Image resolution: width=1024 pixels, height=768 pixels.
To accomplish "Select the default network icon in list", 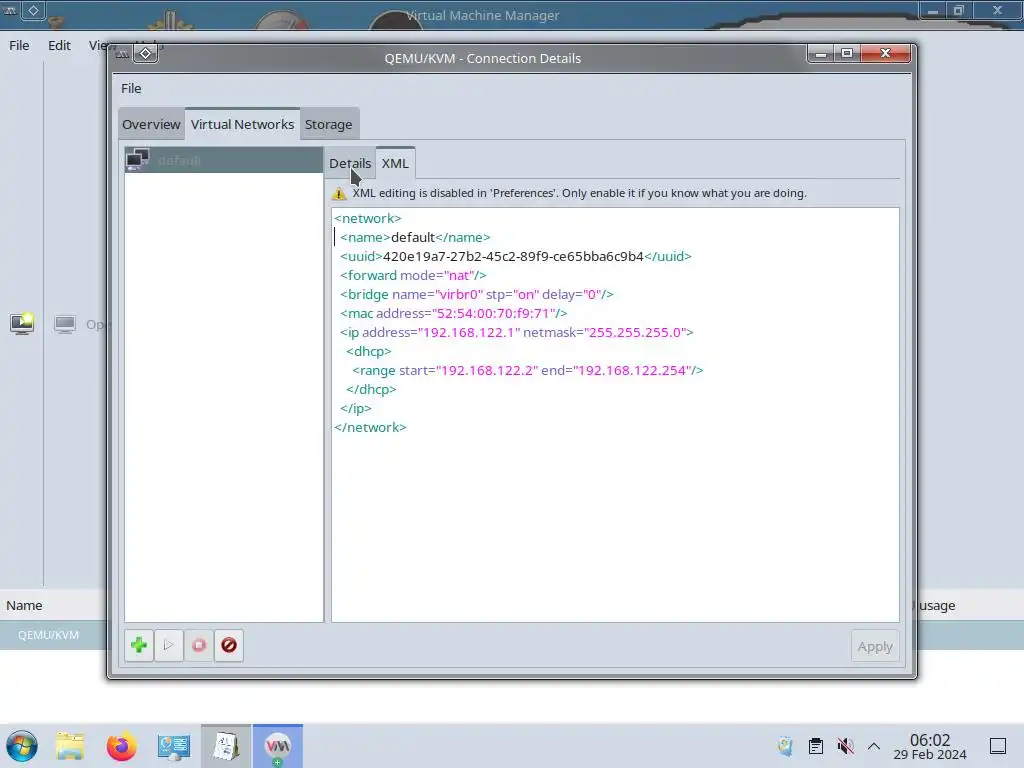I will pos(138,159).
